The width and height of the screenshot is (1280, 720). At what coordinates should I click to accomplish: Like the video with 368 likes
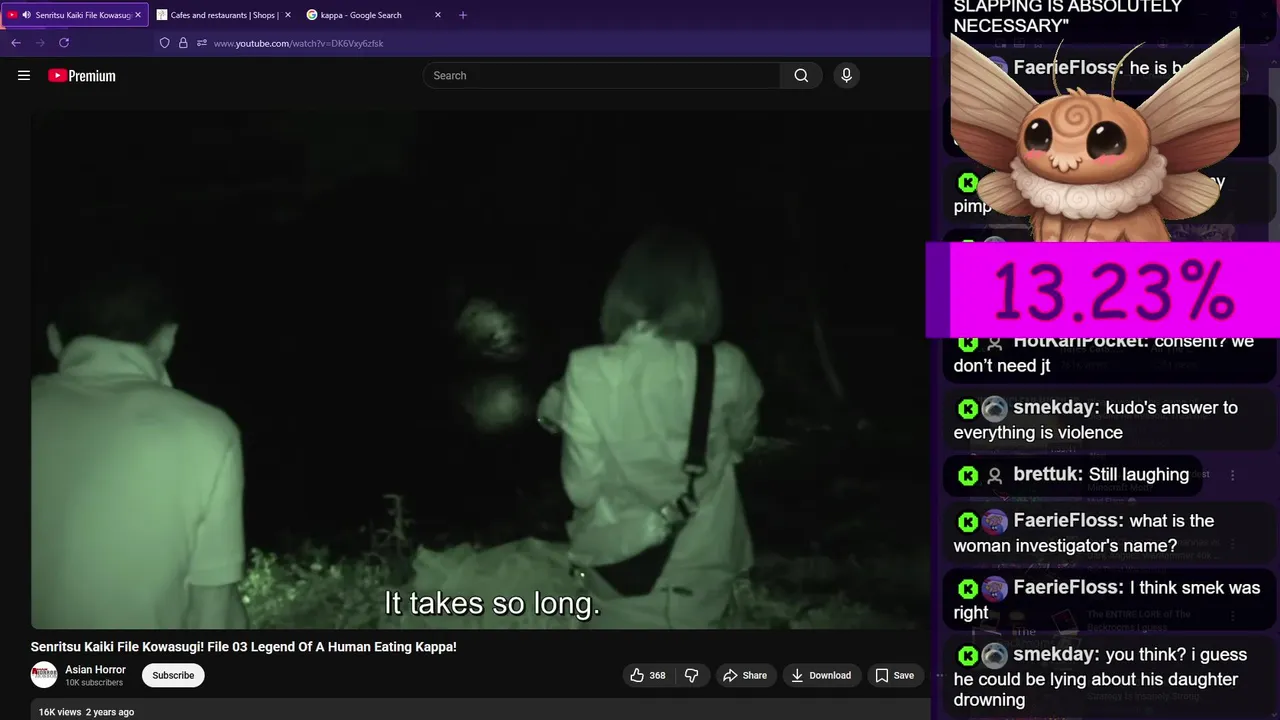tap(647, 675)
